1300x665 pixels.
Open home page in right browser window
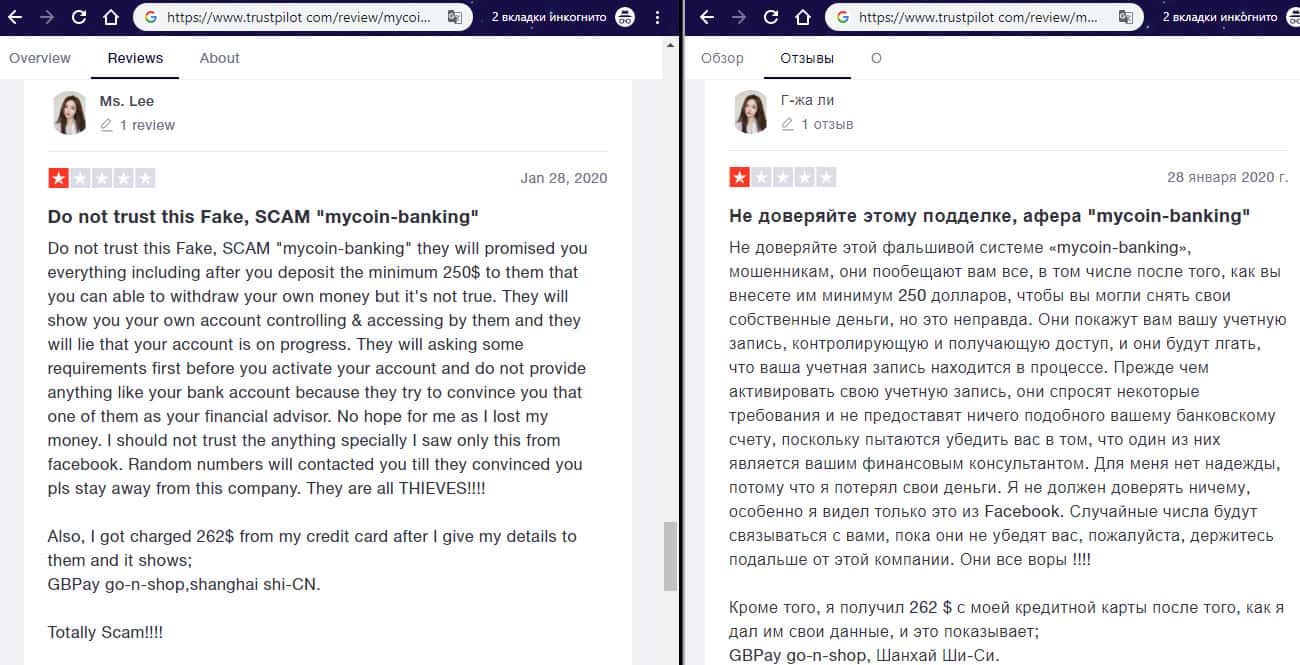(x=803, y=17)
